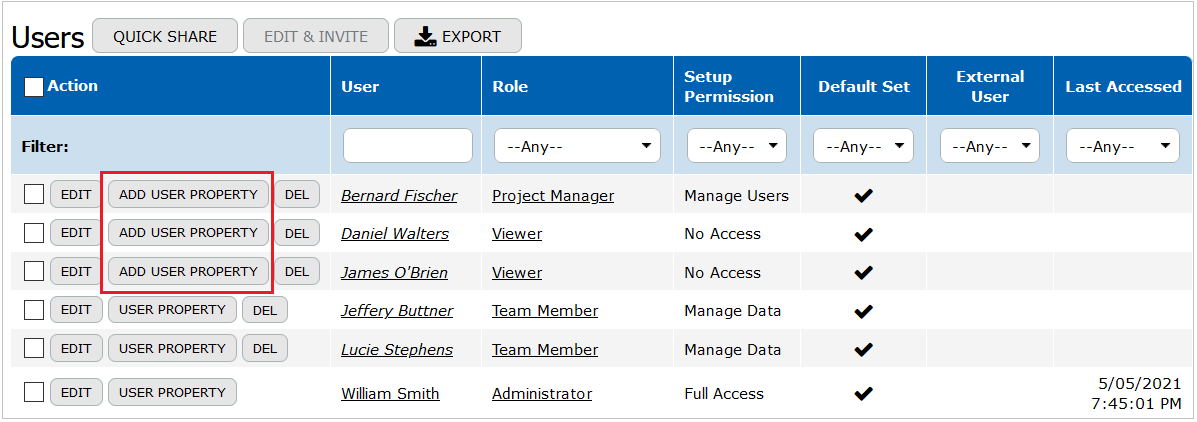Screen dimensions: 1197x422
Task: Click the Export download icon
Action: coord(425,37)
